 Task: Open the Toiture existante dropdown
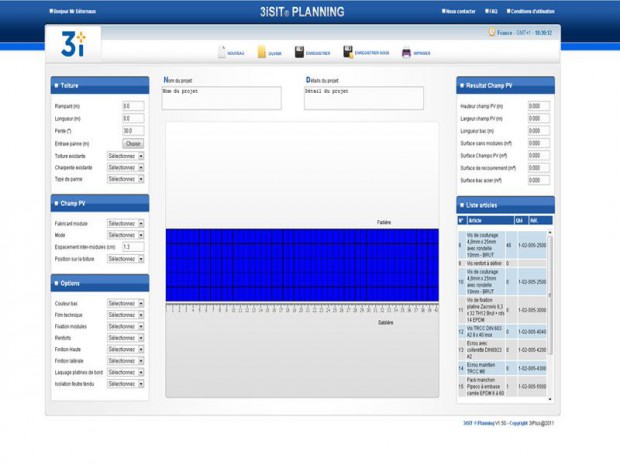pyautogui.click(x=125, y=156)
